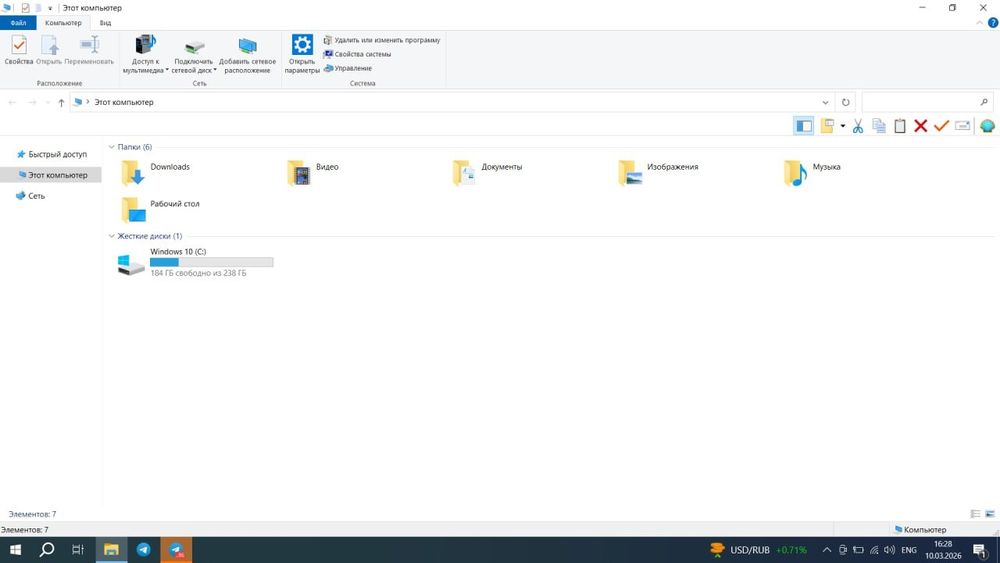1000x563 pixels.
Task: Go up one folder level using the up arrow
Action: coord(61,102)
